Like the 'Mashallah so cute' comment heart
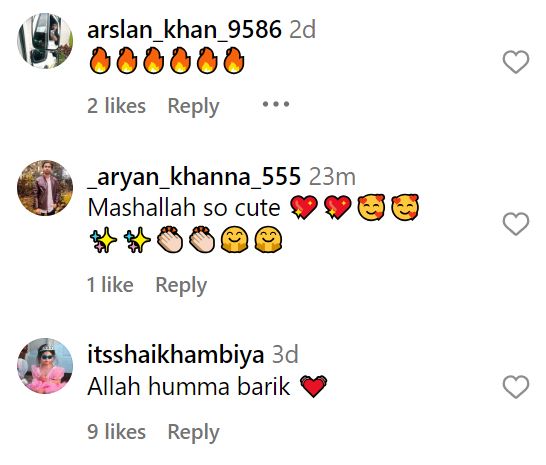Viewport: 546px width, 465px height. [x=516, y=224]
